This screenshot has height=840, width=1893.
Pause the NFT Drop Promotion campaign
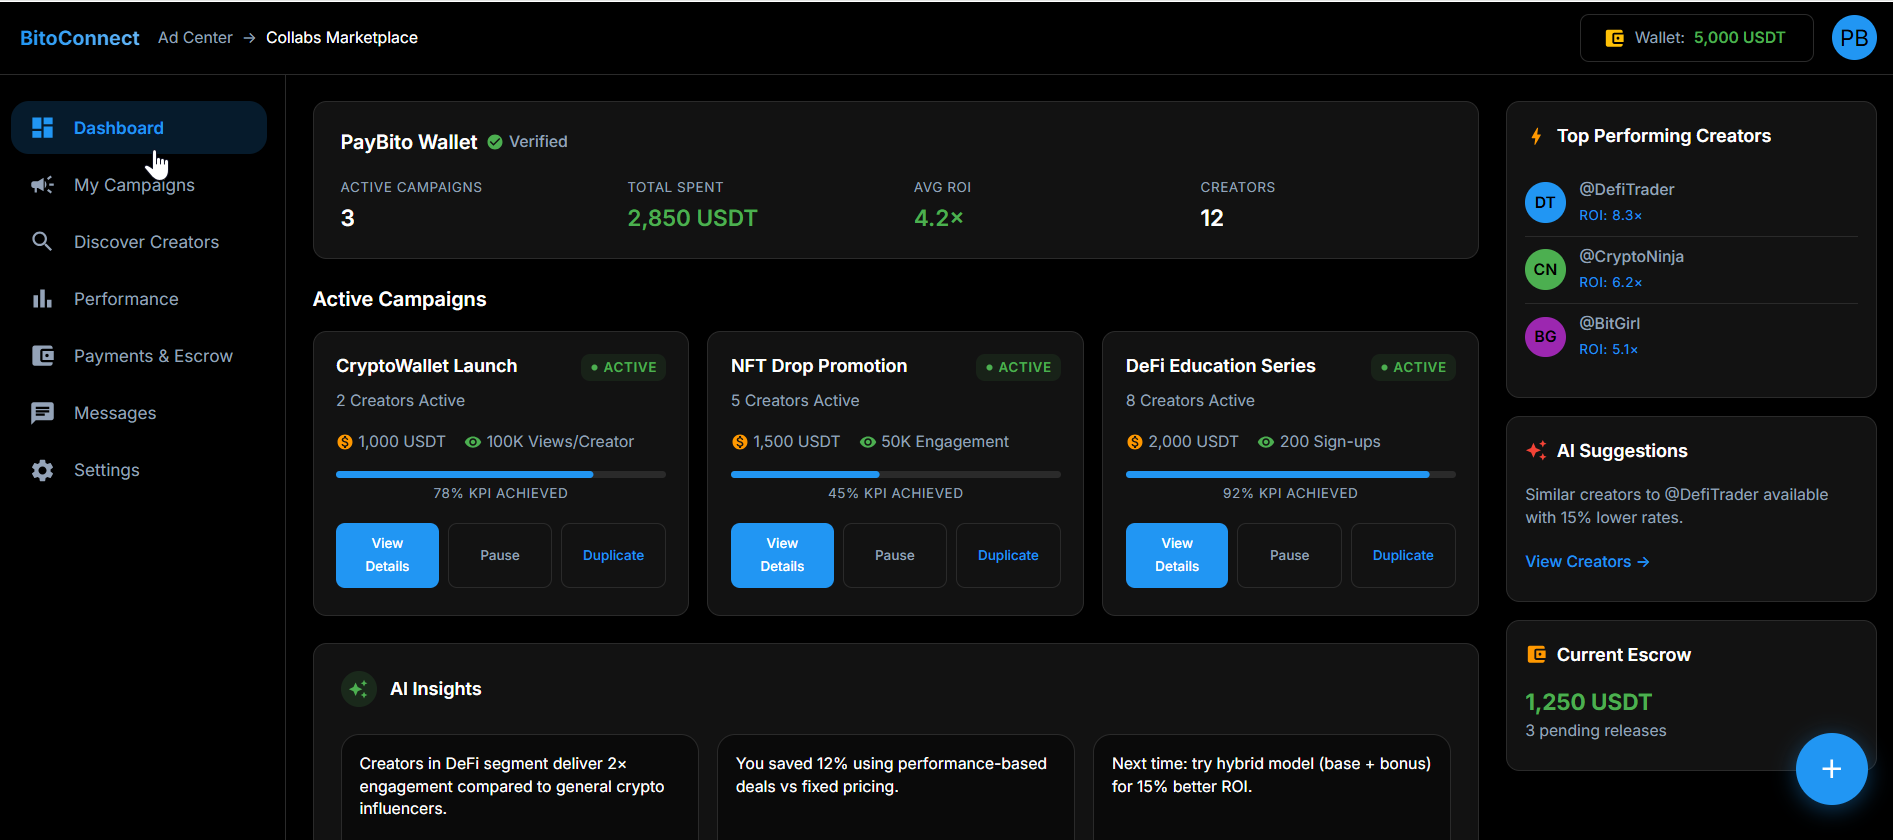tap(894, 555)
